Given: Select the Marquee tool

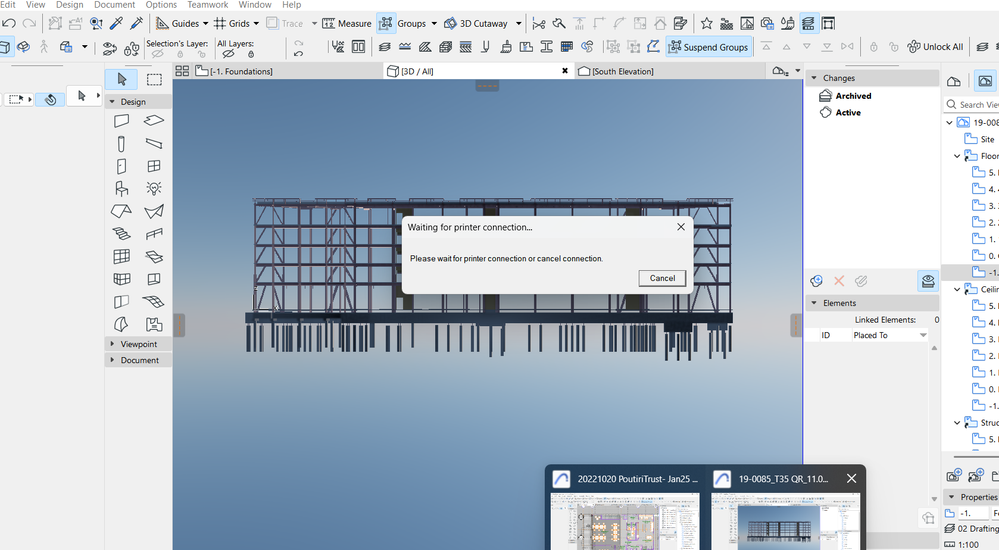Looking at the screenshot, I should (154, 79).
